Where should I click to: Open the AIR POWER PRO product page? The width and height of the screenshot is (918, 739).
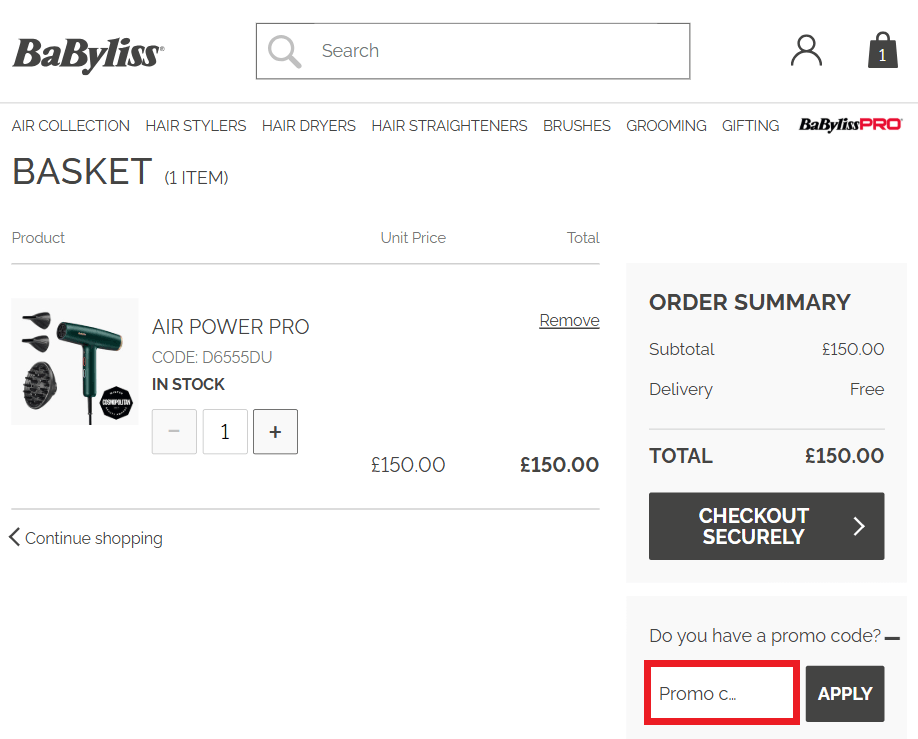tap(230, 327)
